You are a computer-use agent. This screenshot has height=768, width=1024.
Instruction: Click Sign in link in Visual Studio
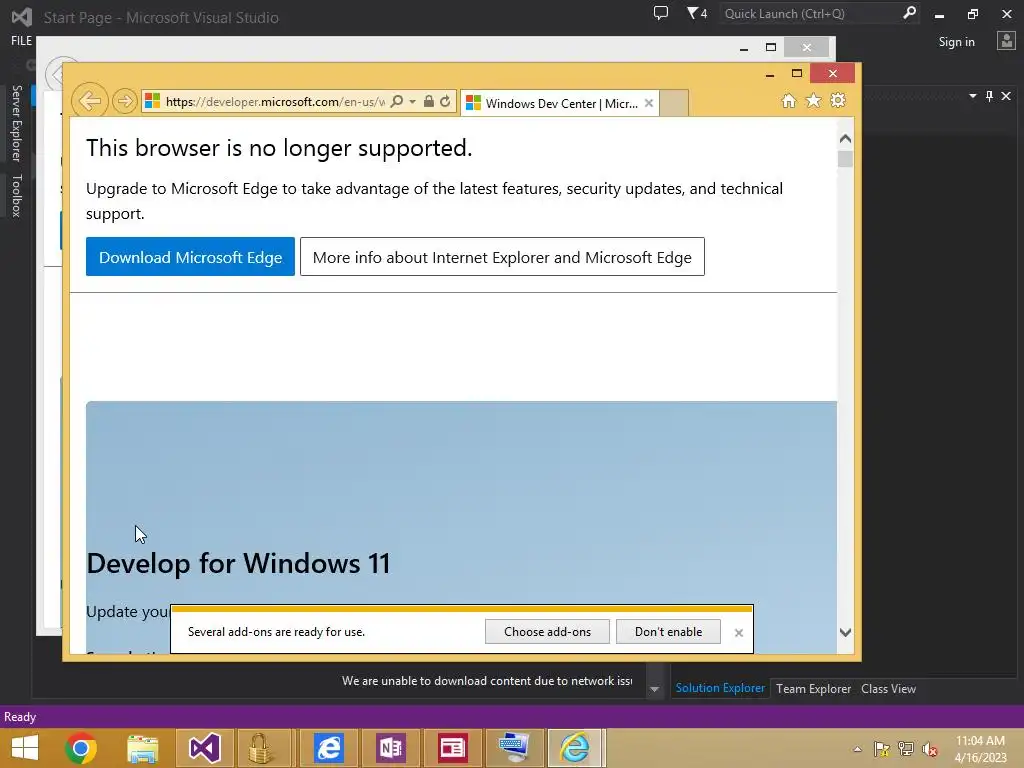[x=956, y=42]
